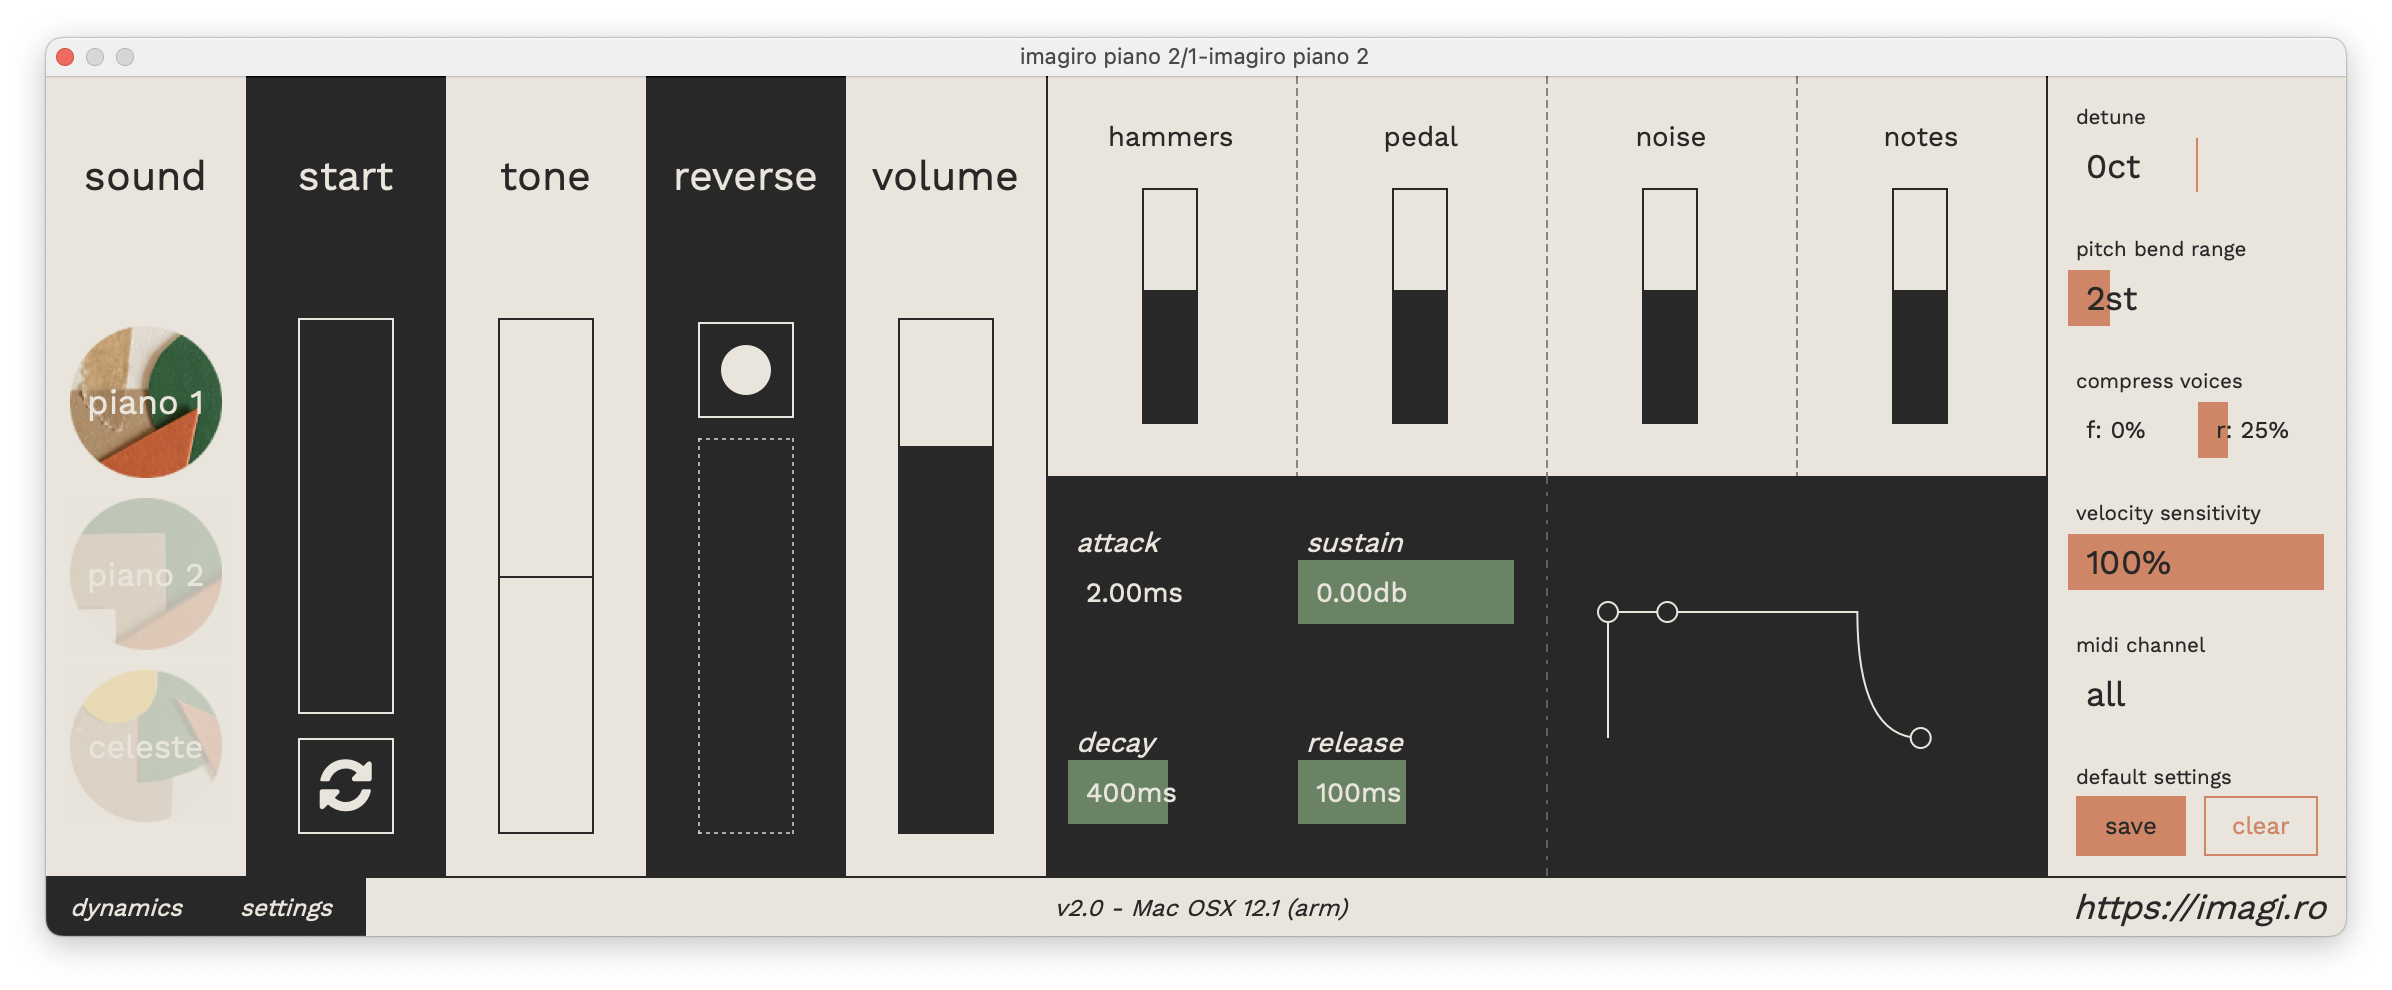Save default settings

(x=2130, y=826)
